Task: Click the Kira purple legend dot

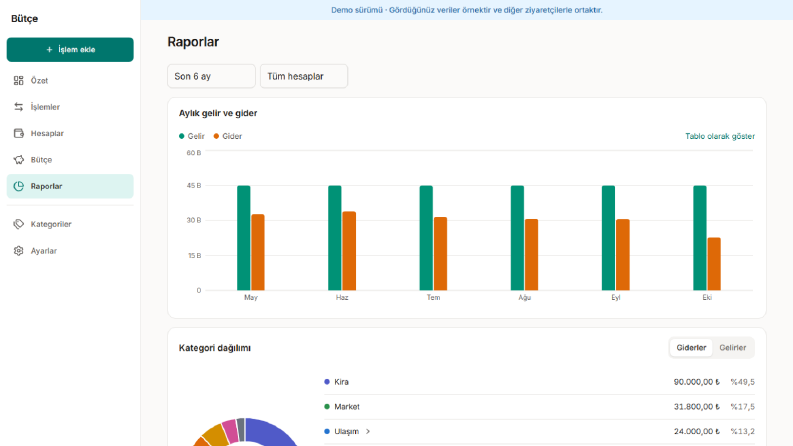Action: coord(327,382)
